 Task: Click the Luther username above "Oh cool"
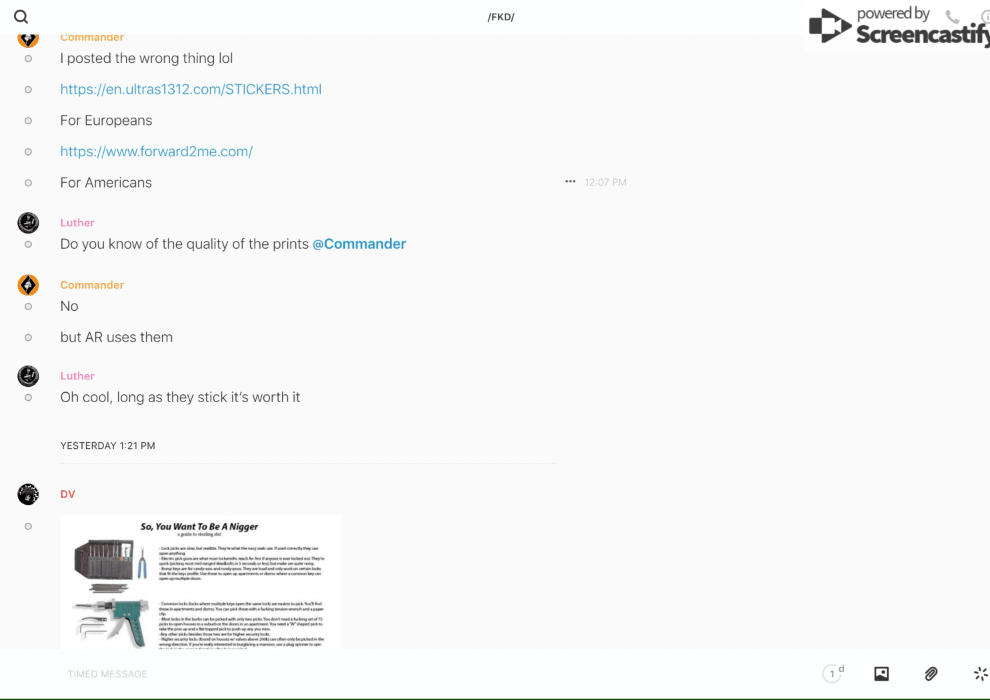(77, 376)
